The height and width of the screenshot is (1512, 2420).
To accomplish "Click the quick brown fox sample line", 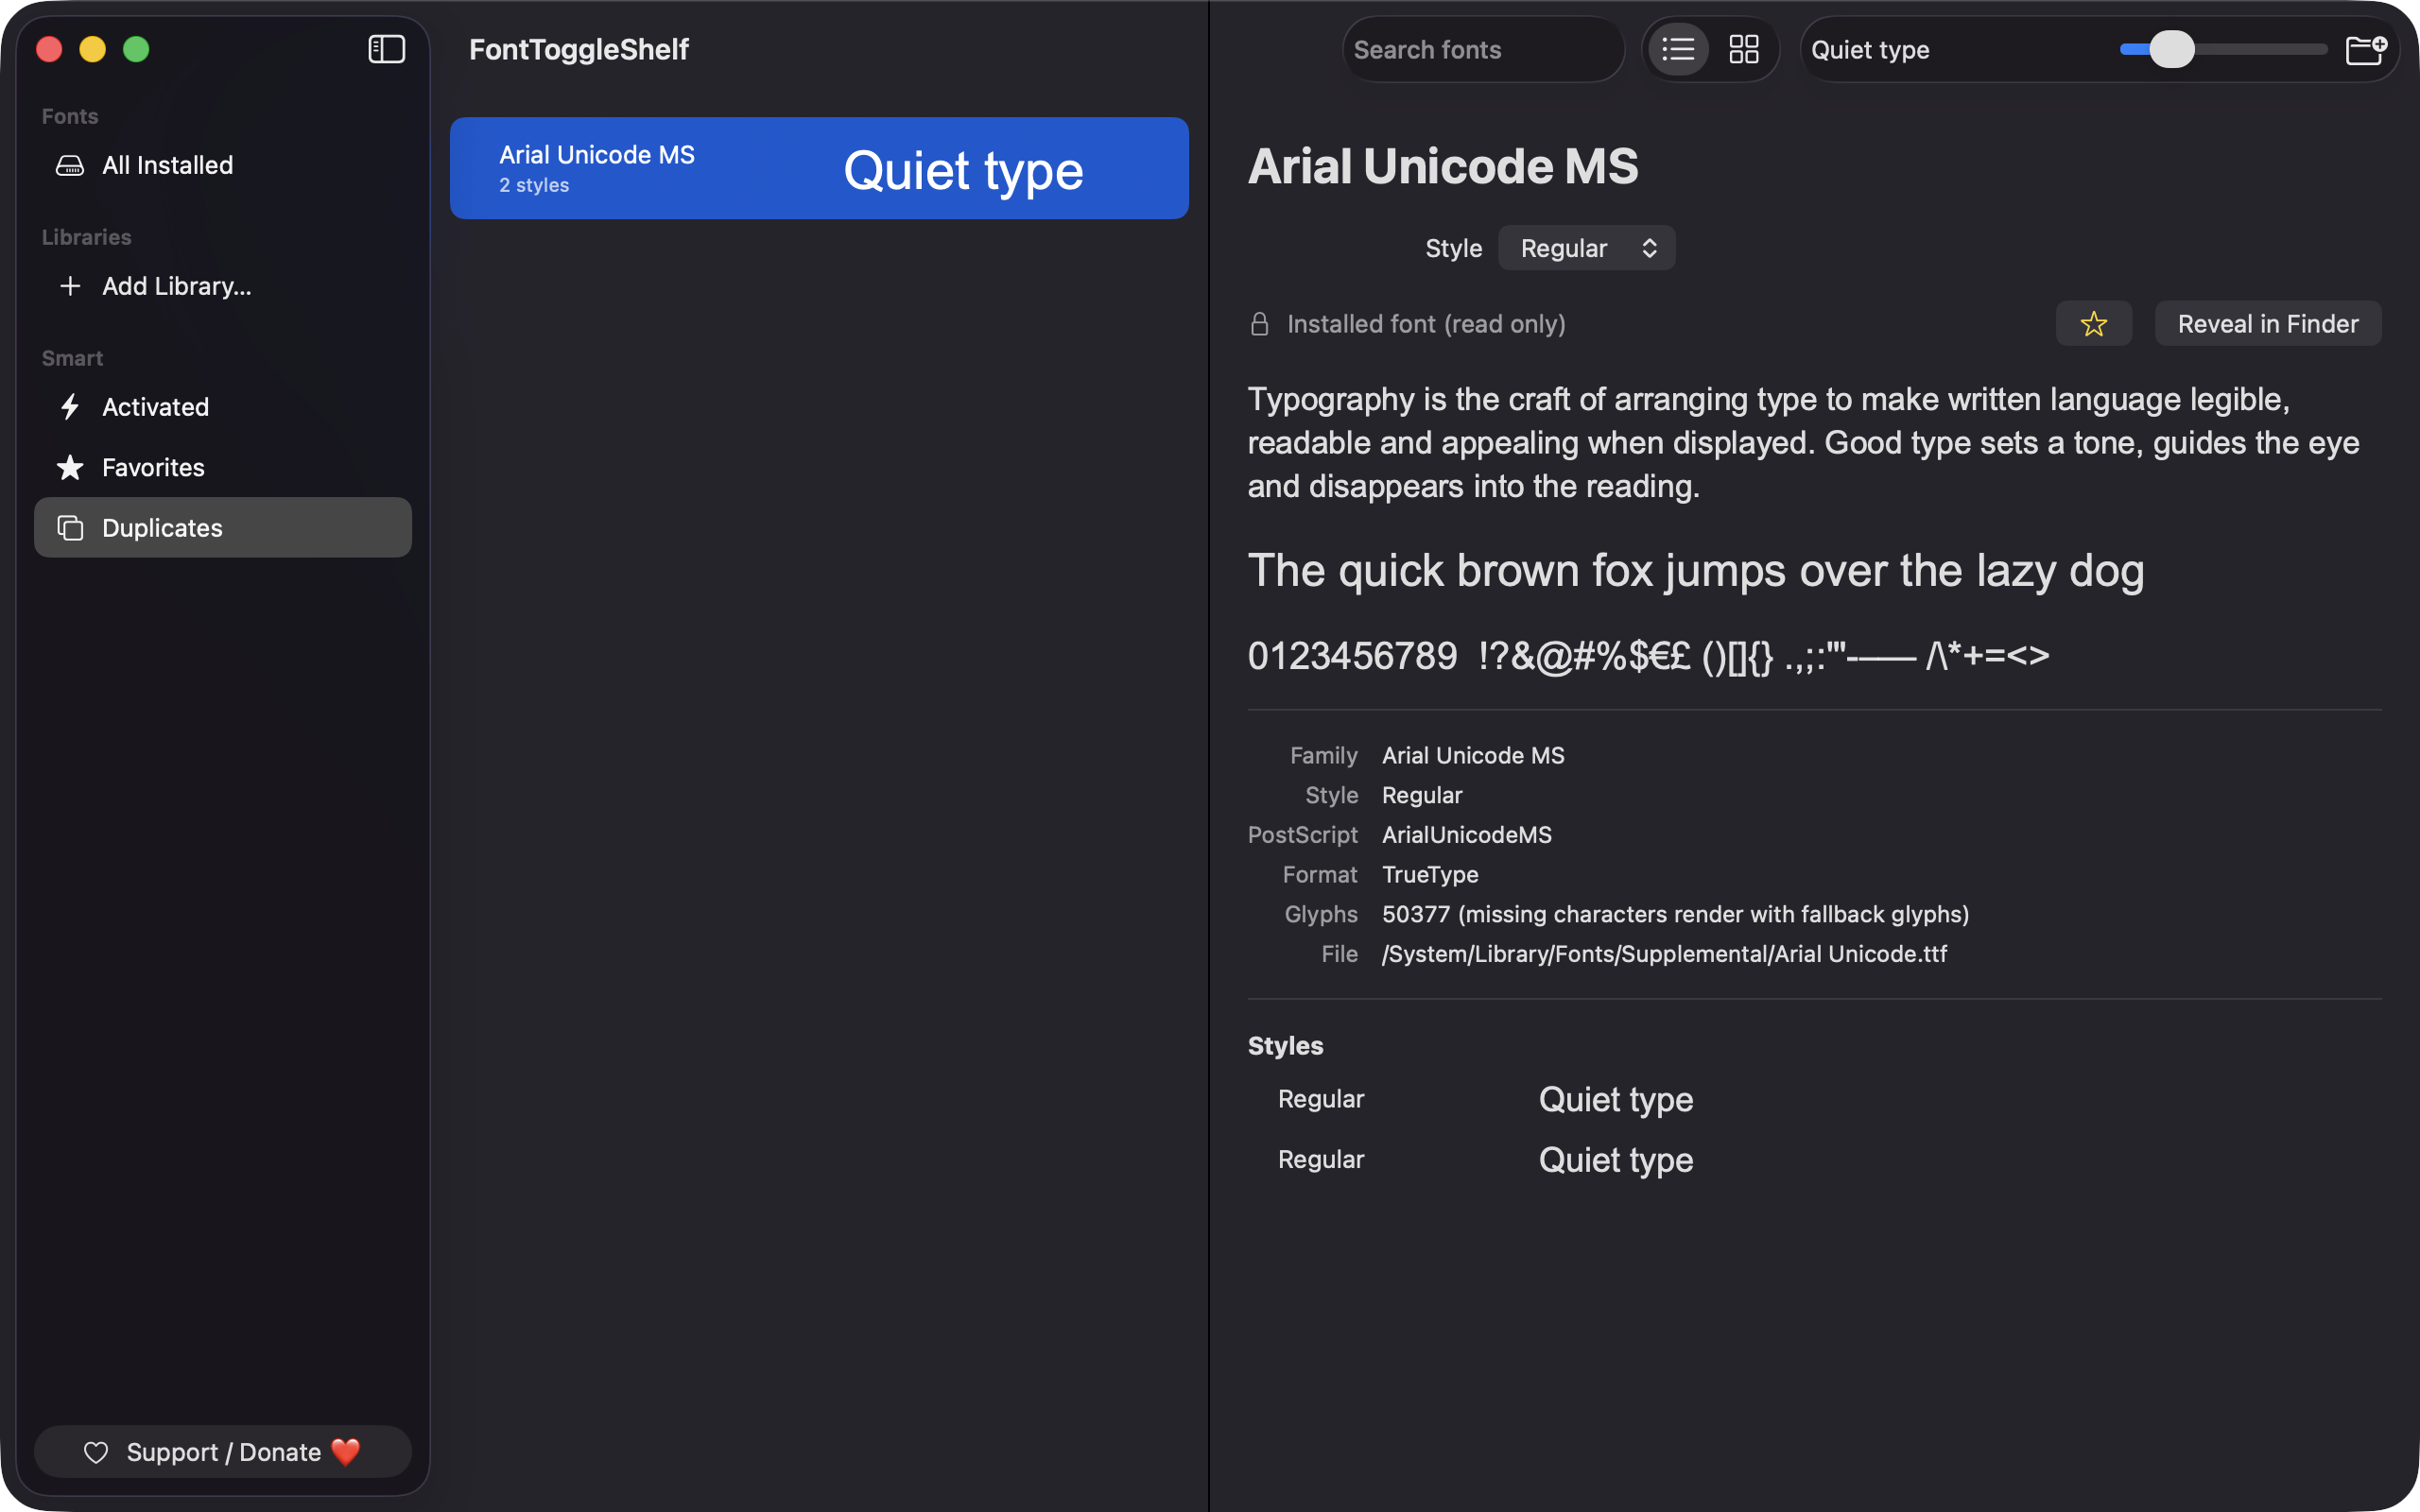I will click(1696, 571).
